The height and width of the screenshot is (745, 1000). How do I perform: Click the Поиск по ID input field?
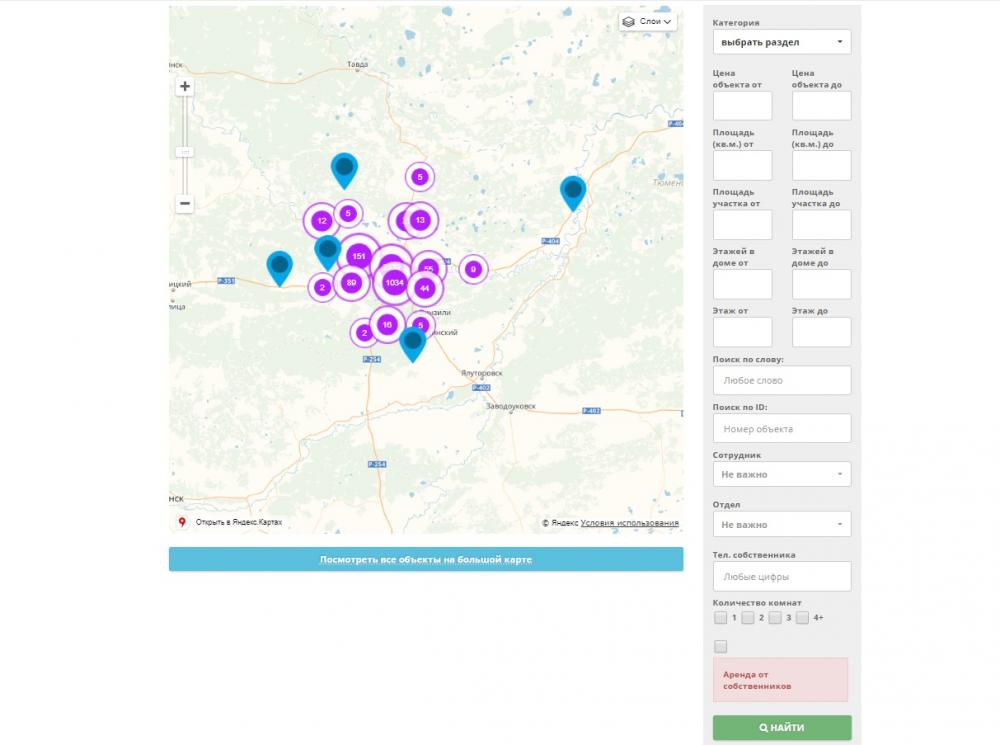782,429
